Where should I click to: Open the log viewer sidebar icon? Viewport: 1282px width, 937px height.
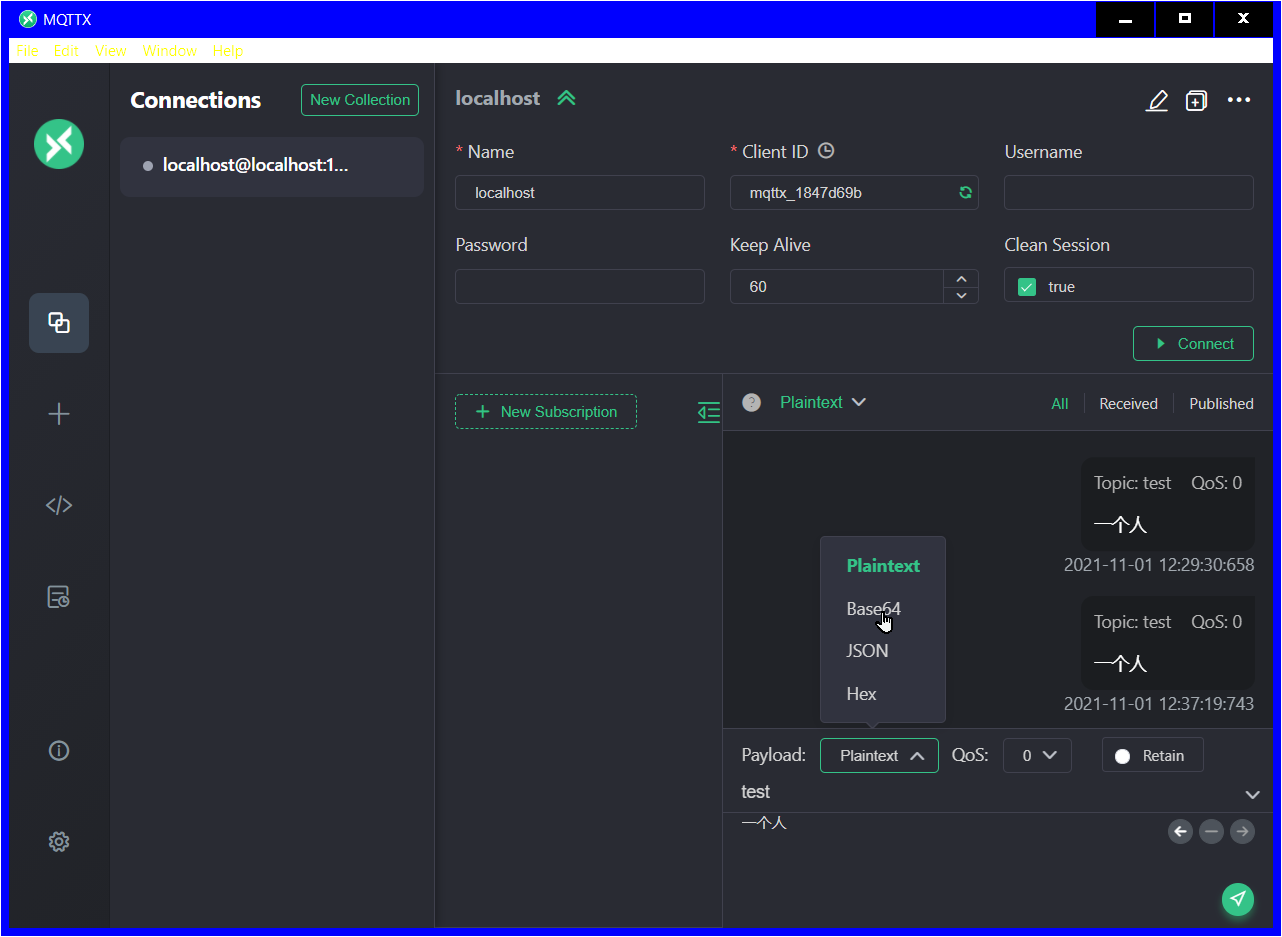[x=58, y=596]
